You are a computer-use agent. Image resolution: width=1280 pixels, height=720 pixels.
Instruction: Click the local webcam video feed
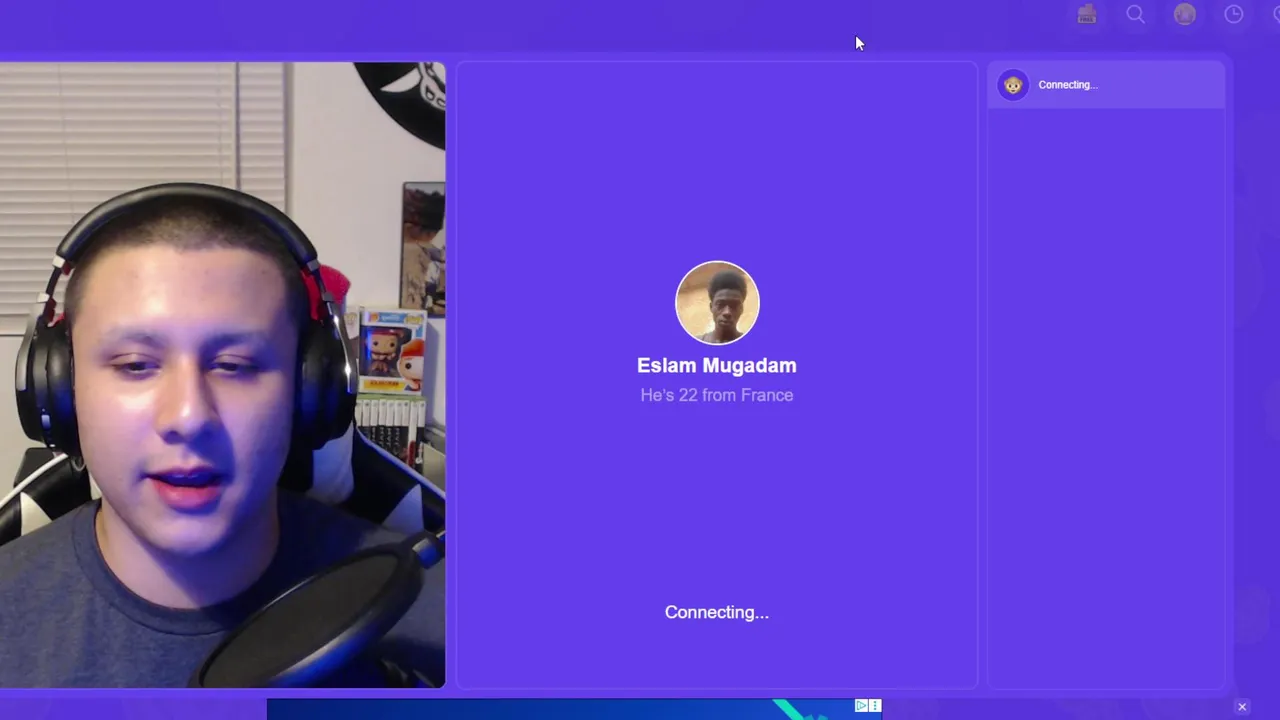tap(222, 375)
